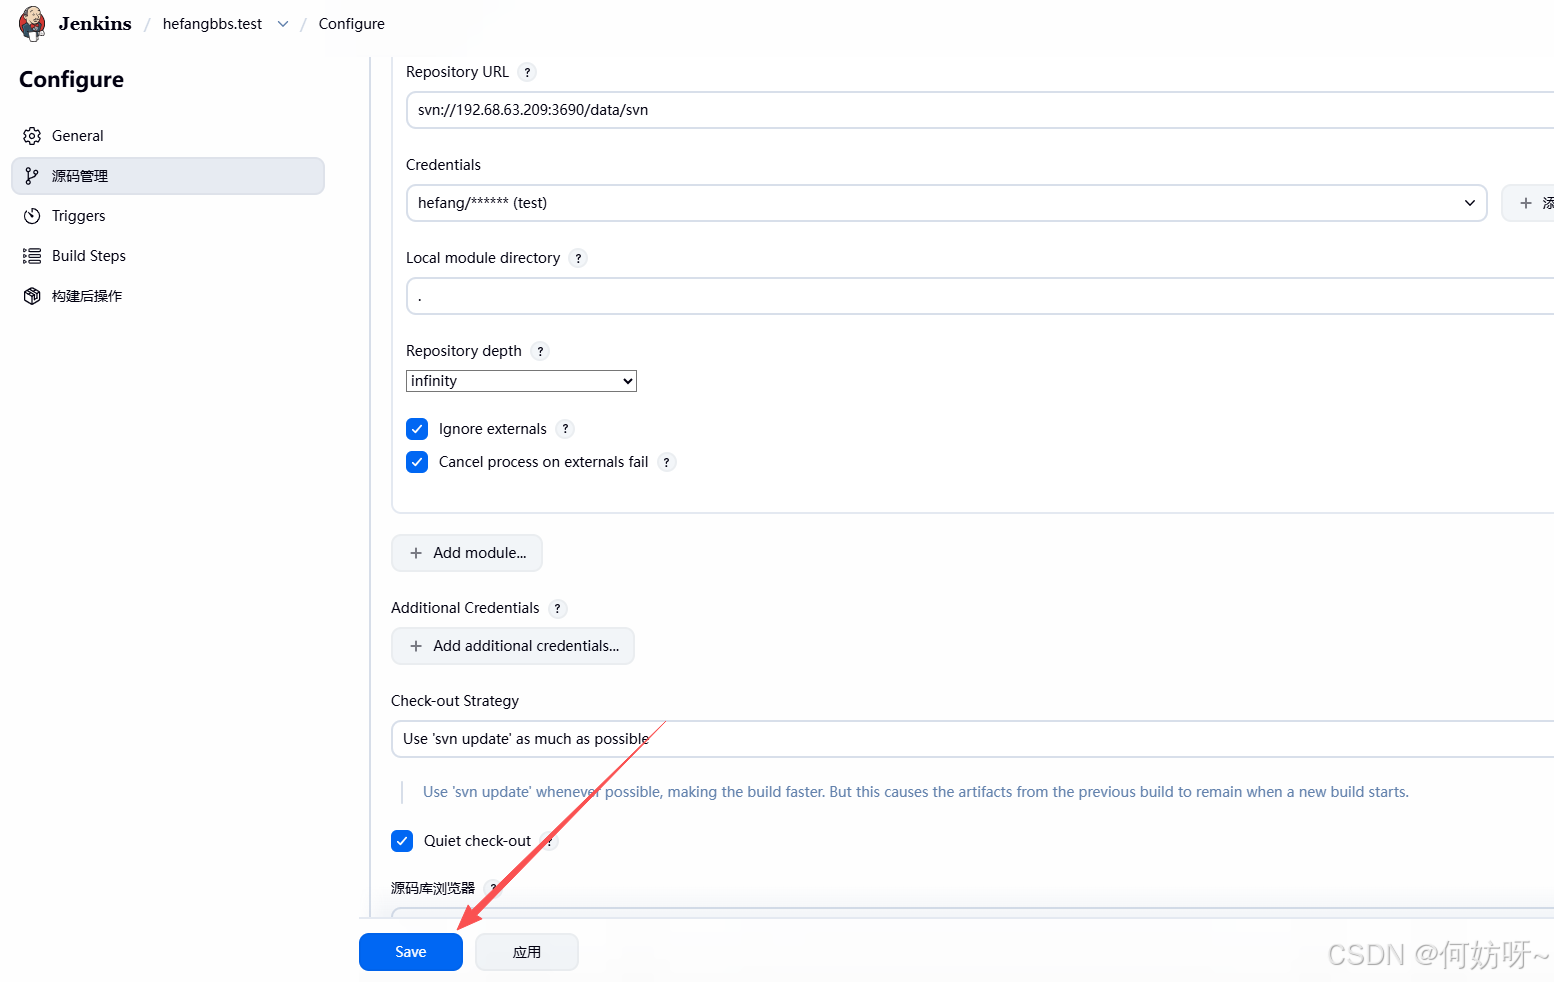Click the 应用 apply button
The width and height of the screenshot is (1554, 982).
point(527,952)
